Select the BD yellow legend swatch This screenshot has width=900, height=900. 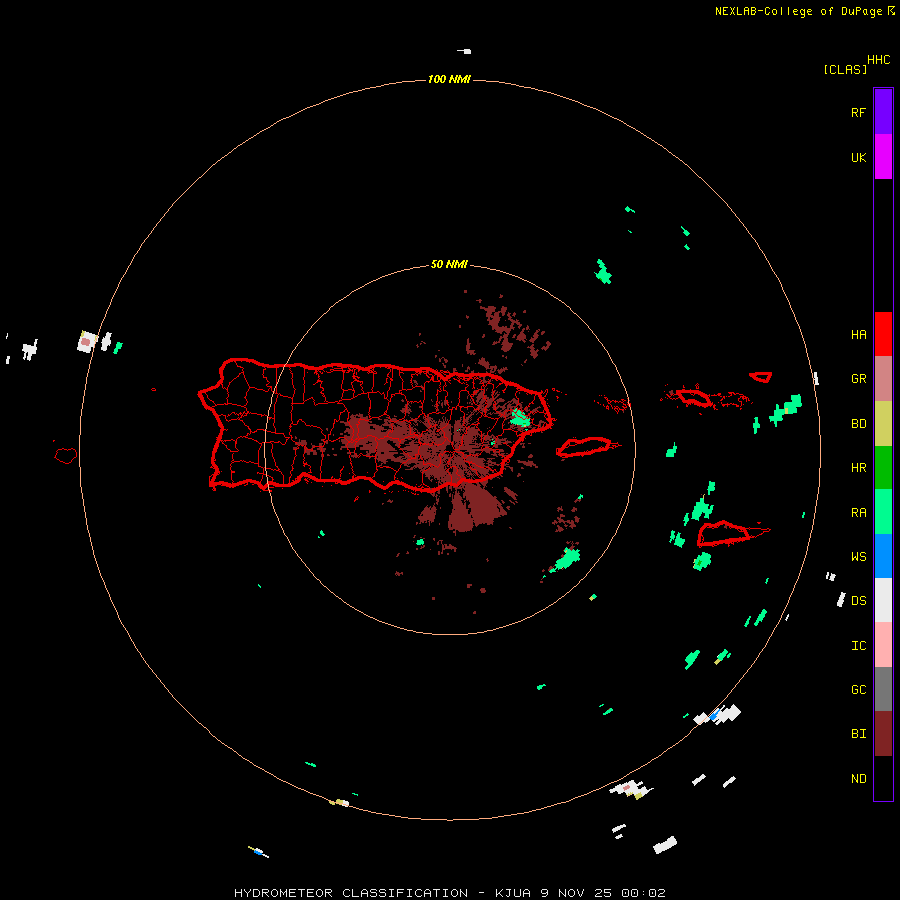coord(883,424)
